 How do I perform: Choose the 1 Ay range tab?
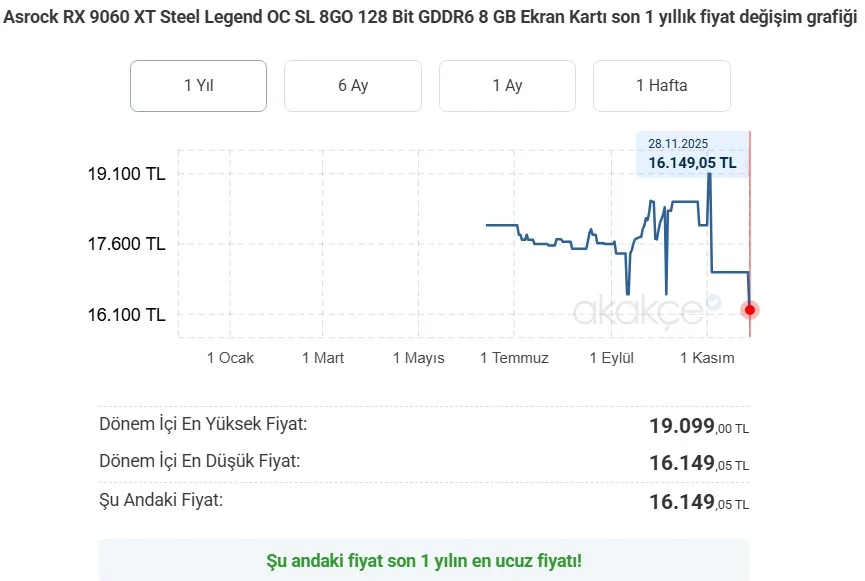[507, 86]
